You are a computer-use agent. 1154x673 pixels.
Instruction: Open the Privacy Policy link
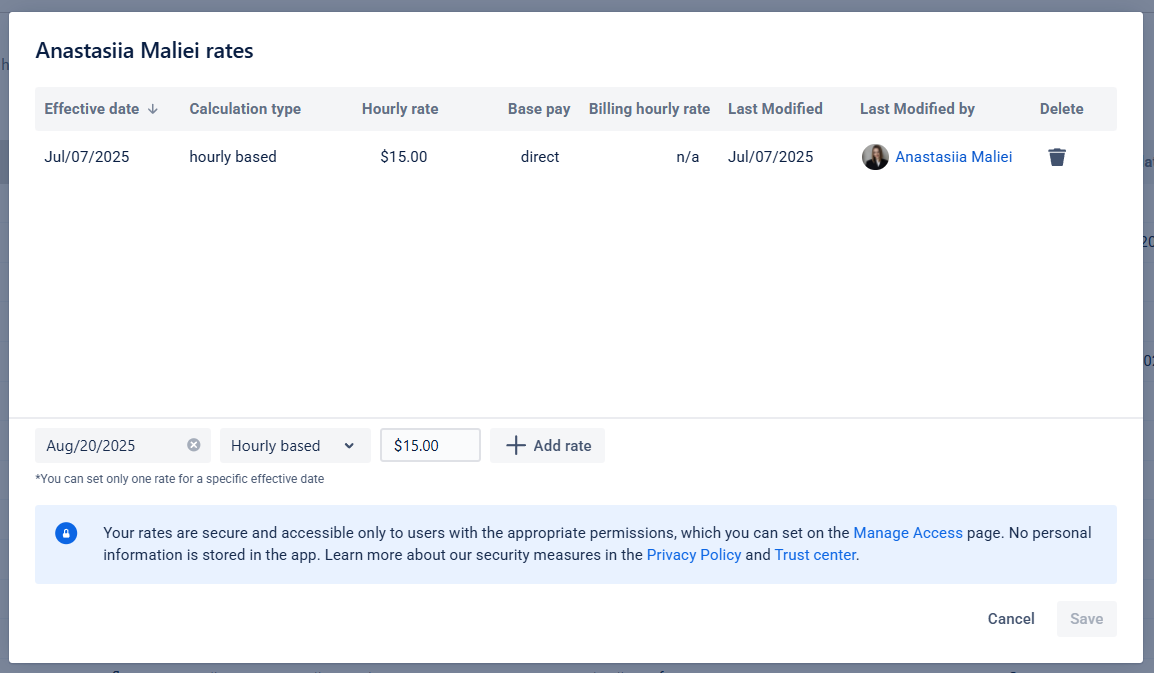pyautogui.click(x=694, y=555)
